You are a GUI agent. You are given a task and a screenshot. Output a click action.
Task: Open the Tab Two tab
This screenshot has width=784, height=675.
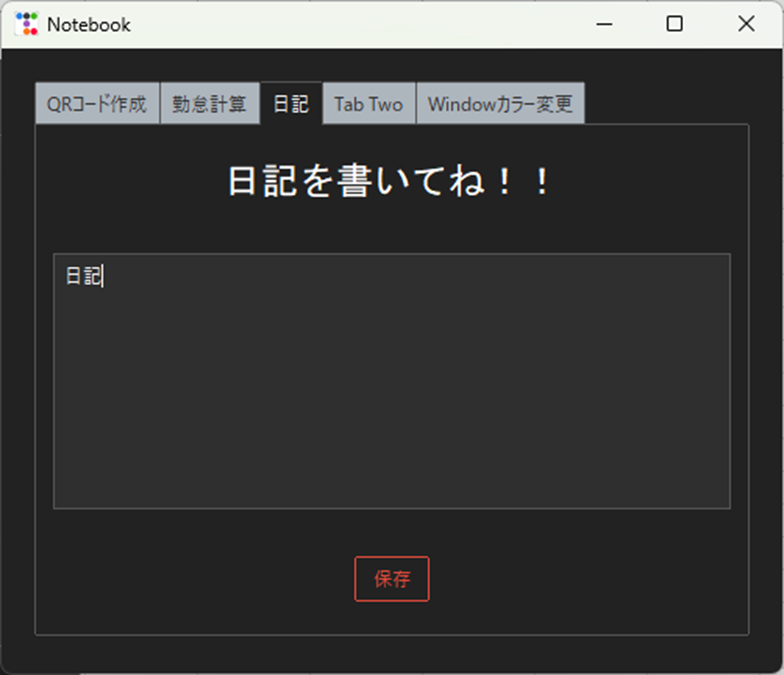[x=369, y=104]
